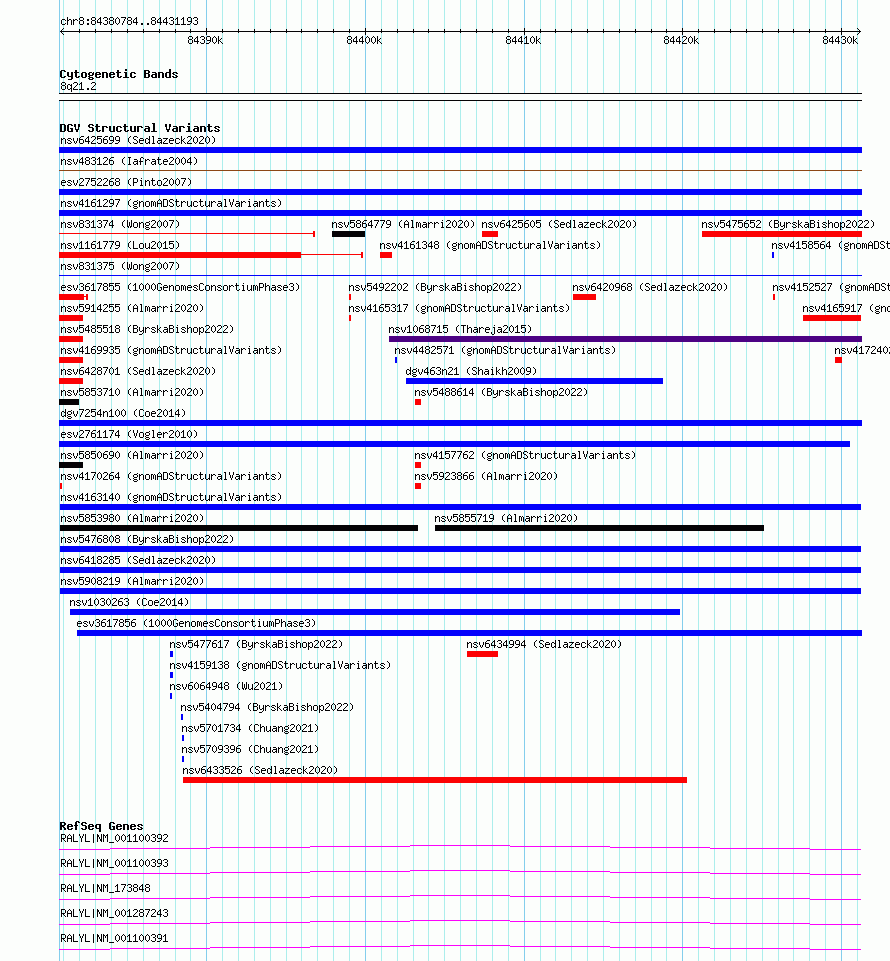
Task: Click the black bar under nsv5855719
Action: coord(599,528)
